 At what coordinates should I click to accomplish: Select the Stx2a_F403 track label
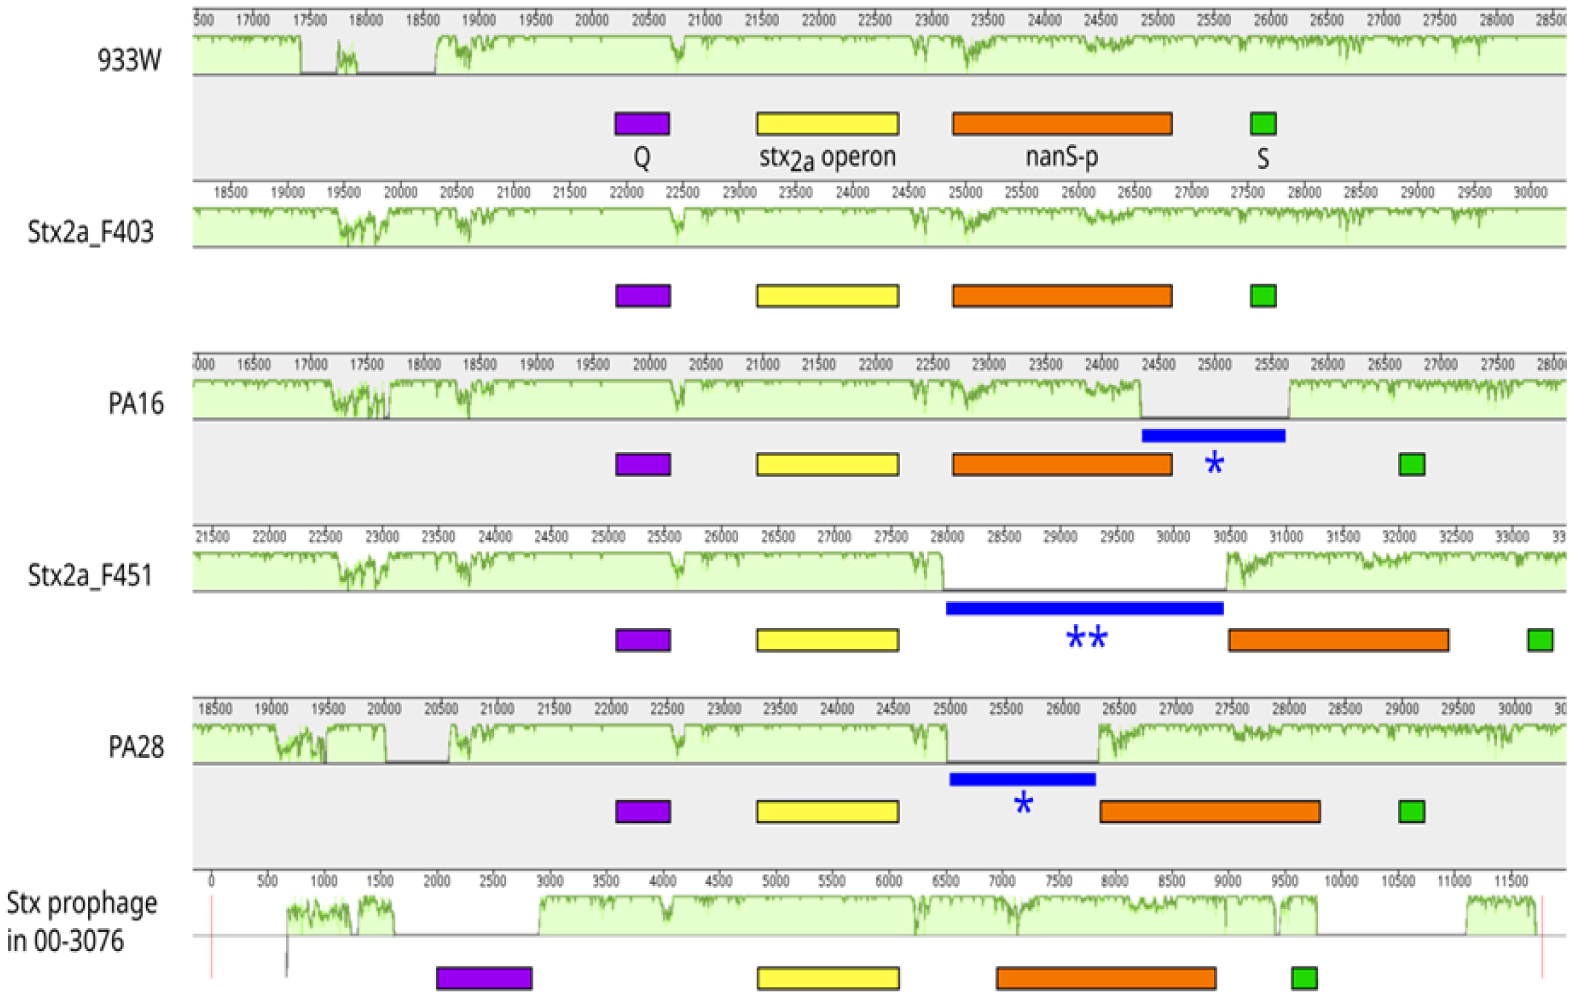click(91, 232)
